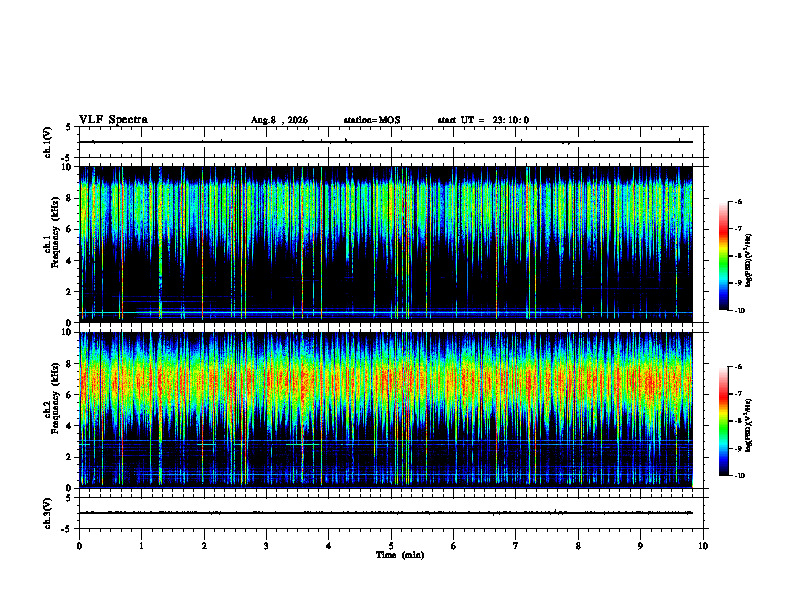792x612 pixels.
Task: Click the time axis tick label "8"
Action: point(578,546)
